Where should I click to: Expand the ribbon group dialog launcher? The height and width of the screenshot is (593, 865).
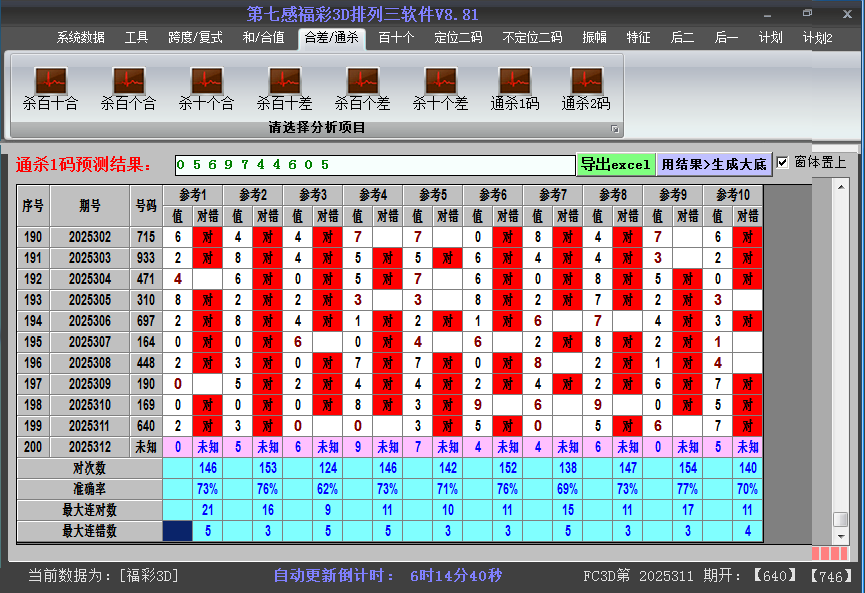(x=615, y=129)
